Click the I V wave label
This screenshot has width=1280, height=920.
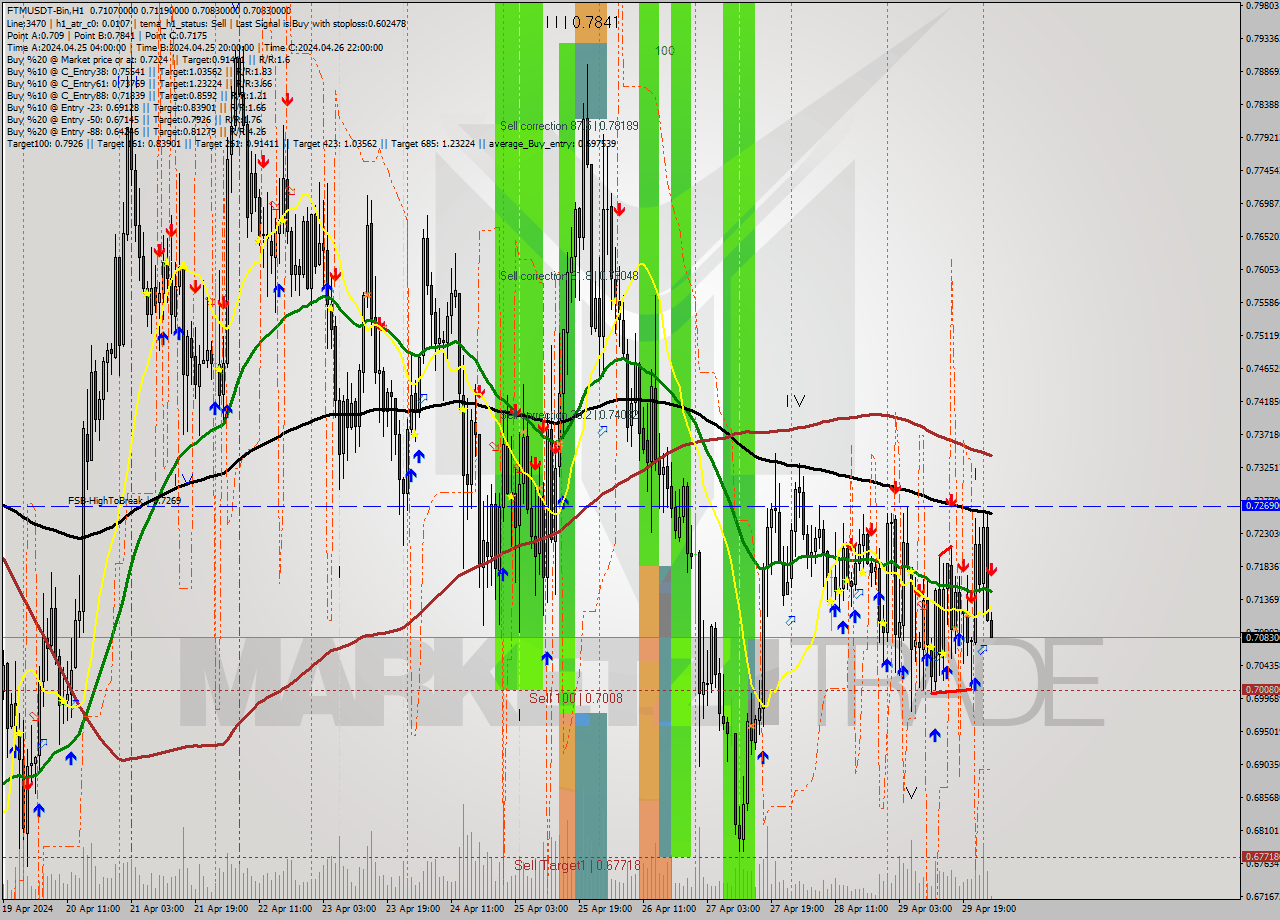[795, 401]
